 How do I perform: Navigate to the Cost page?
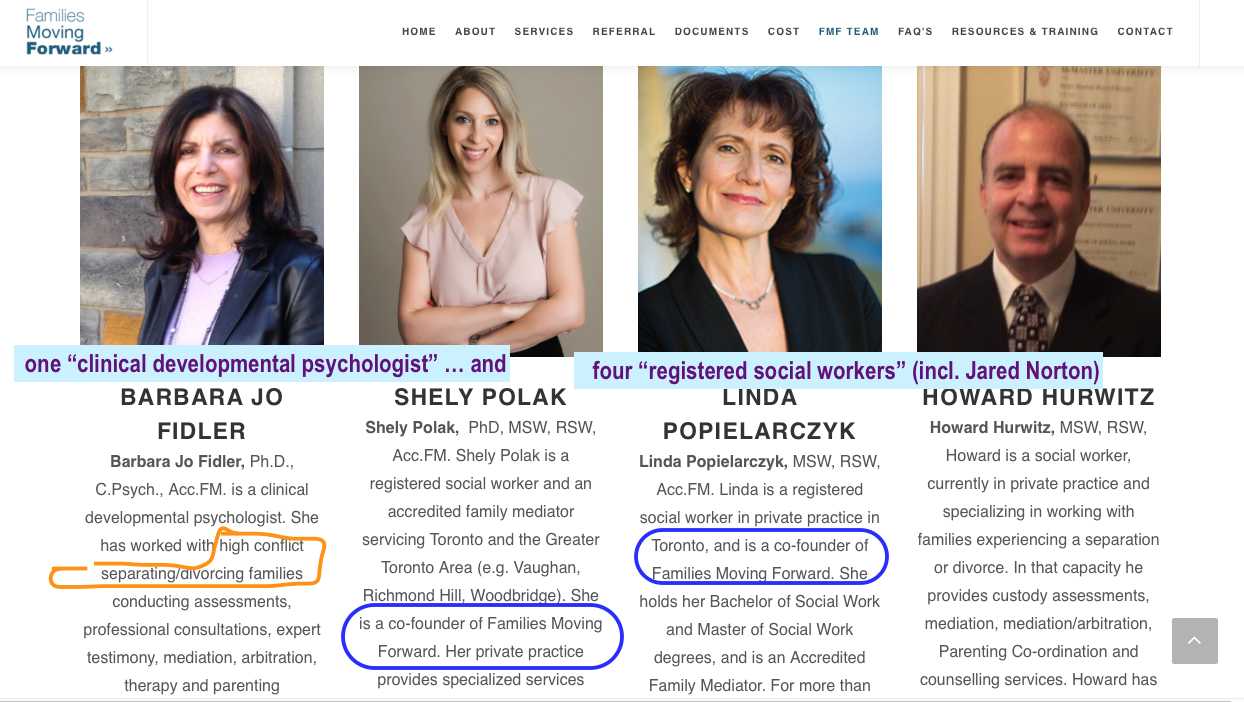[784, 32]
